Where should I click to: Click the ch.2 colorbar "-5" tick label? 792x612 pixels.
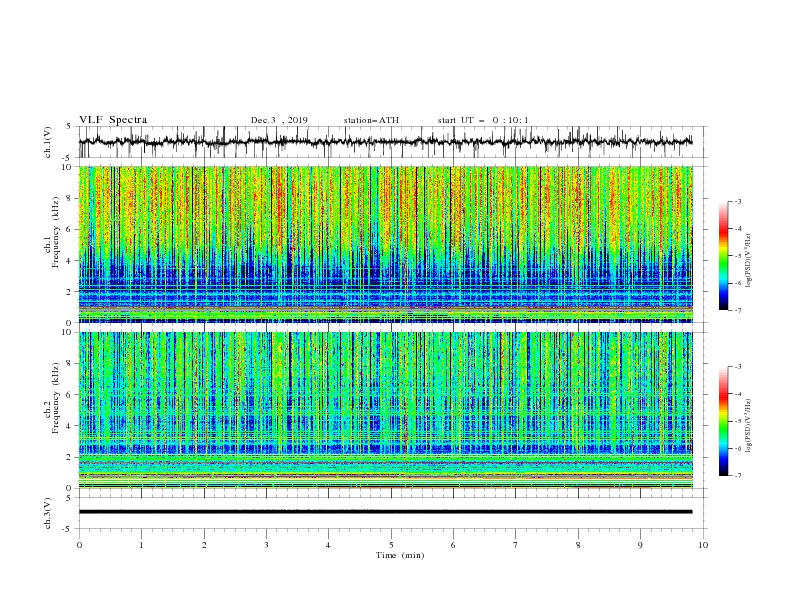coord(738,421)
